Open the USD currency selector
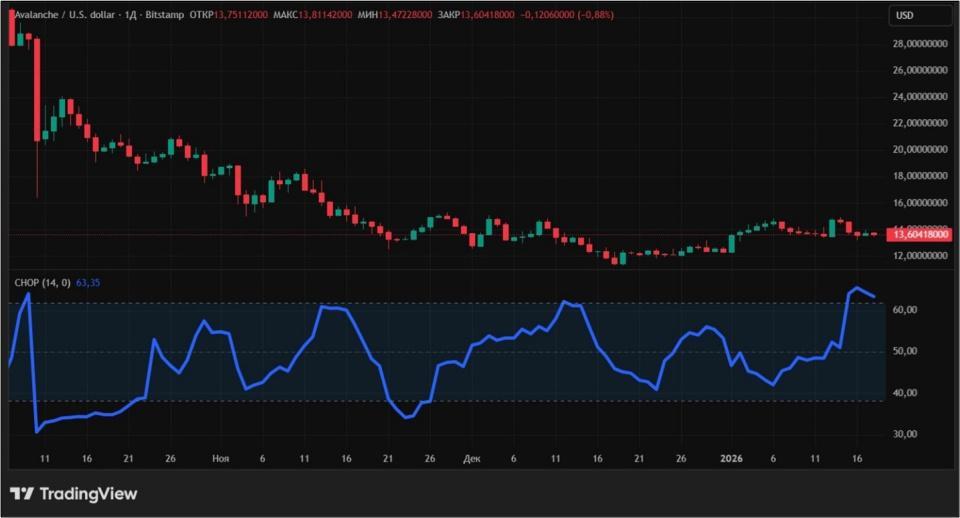 919,15
